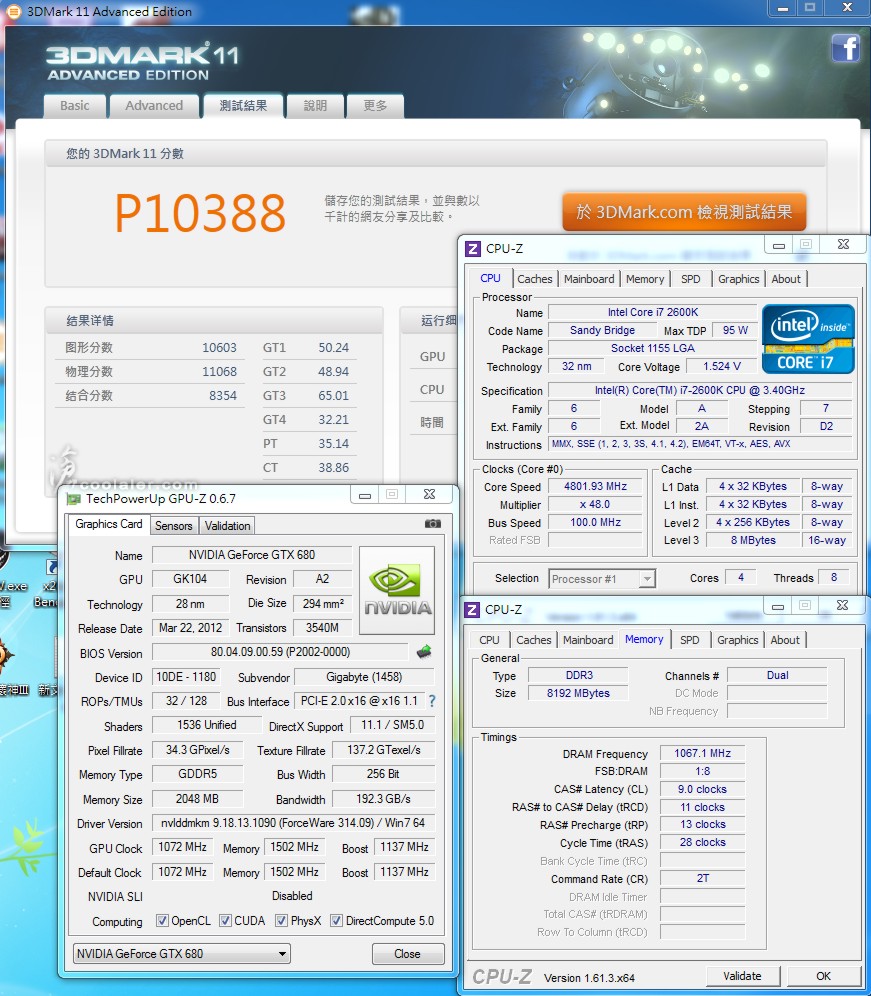
Task: Open the Validation tab in GPU-Z
Action: (227, 526)
